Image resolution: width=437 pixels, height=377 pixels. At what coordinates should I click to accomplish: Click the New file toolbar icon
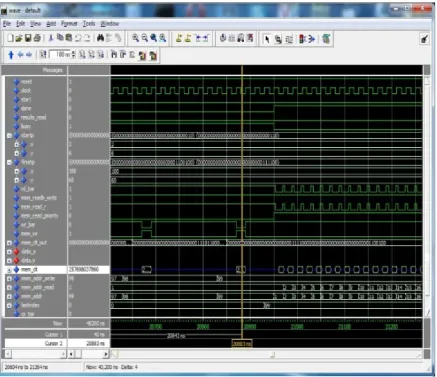pos(10,39)
